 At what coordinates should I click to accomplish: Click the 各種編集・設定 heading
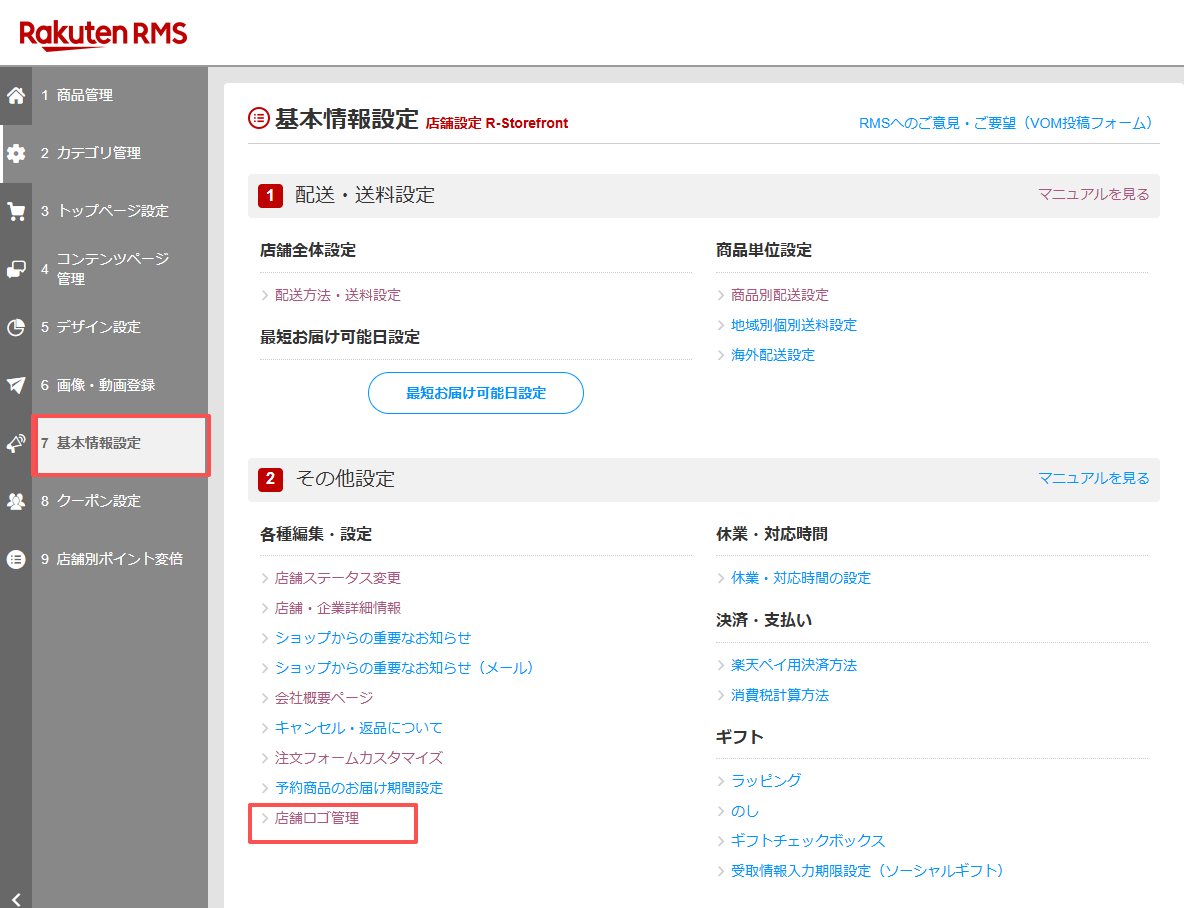(x=316, y=534)
